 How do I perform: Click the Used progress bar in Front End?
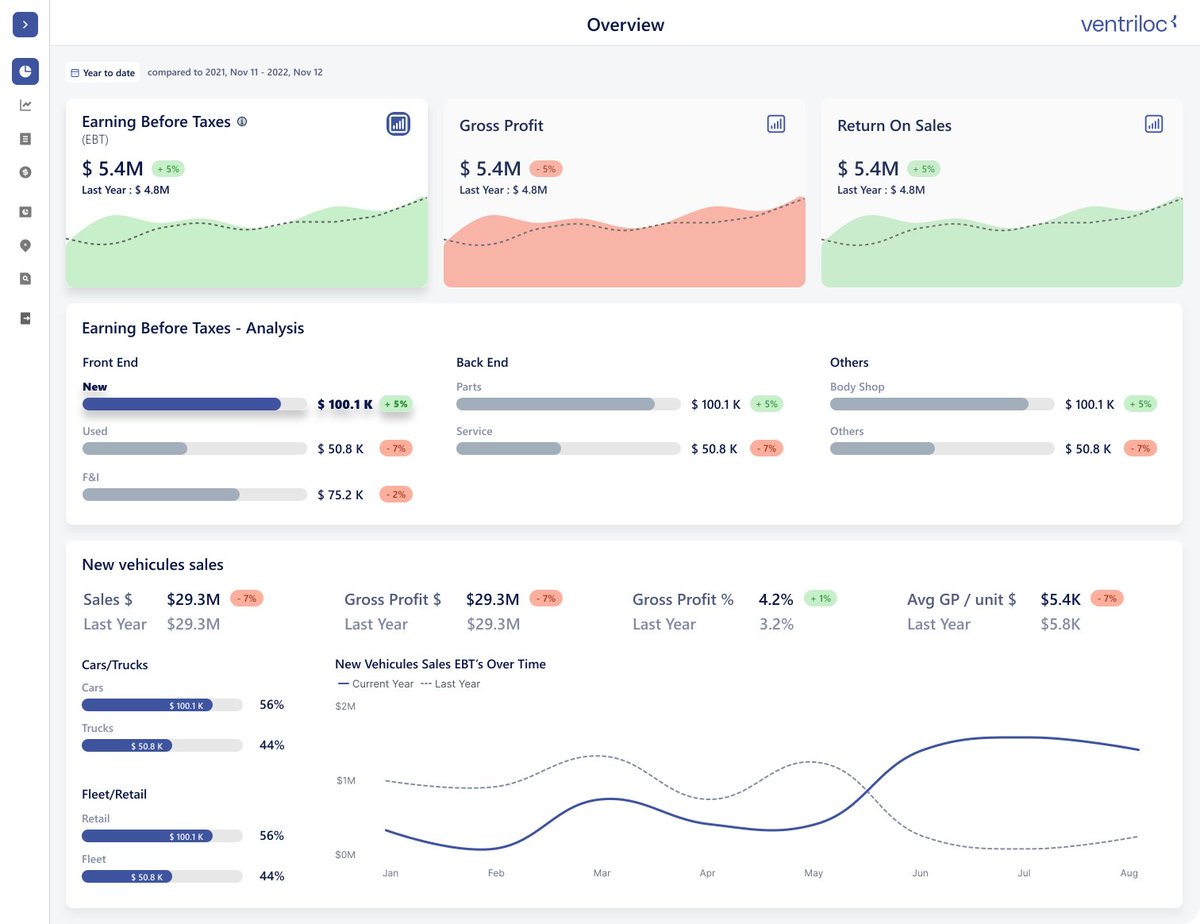pos(195,449)
